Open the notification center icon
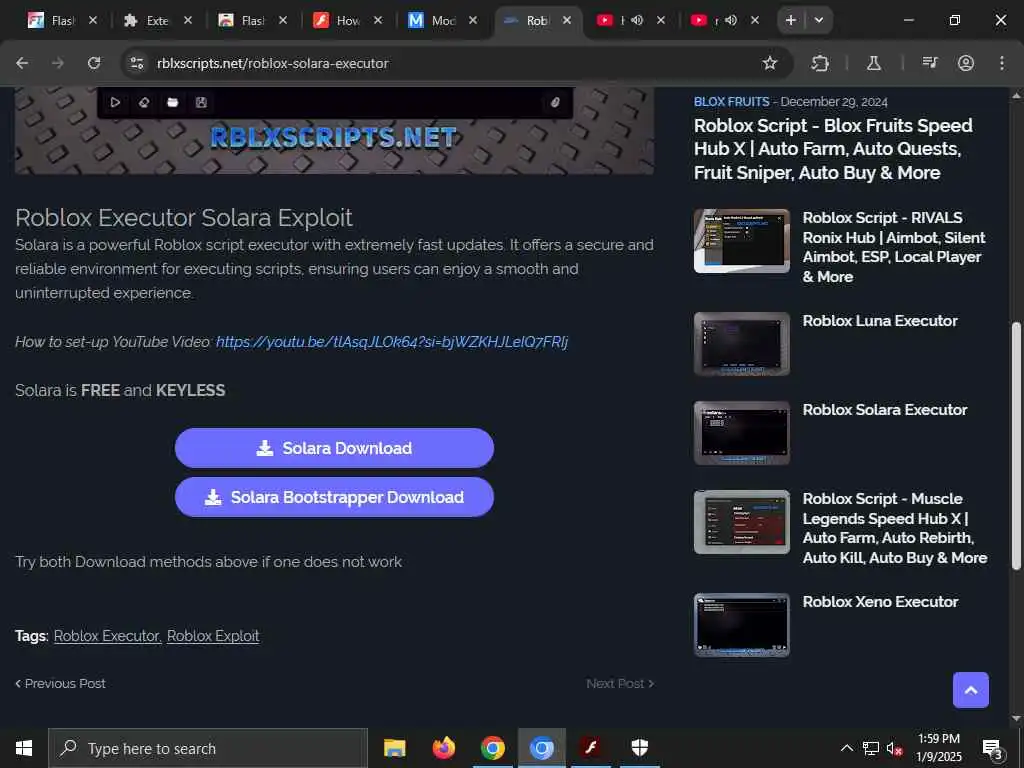The height and width of the screenshot is (768, 1024). (x=993, y=748)
